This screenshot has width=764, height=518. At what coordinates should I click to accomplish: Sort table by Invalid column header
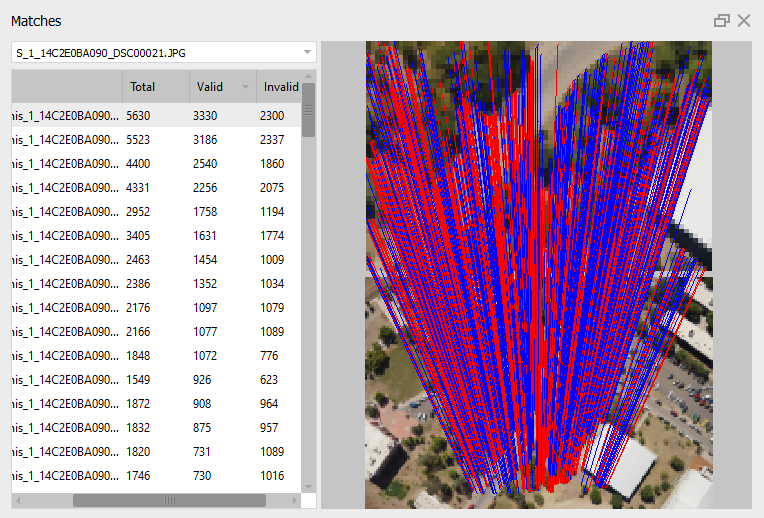tap(280, 87)
